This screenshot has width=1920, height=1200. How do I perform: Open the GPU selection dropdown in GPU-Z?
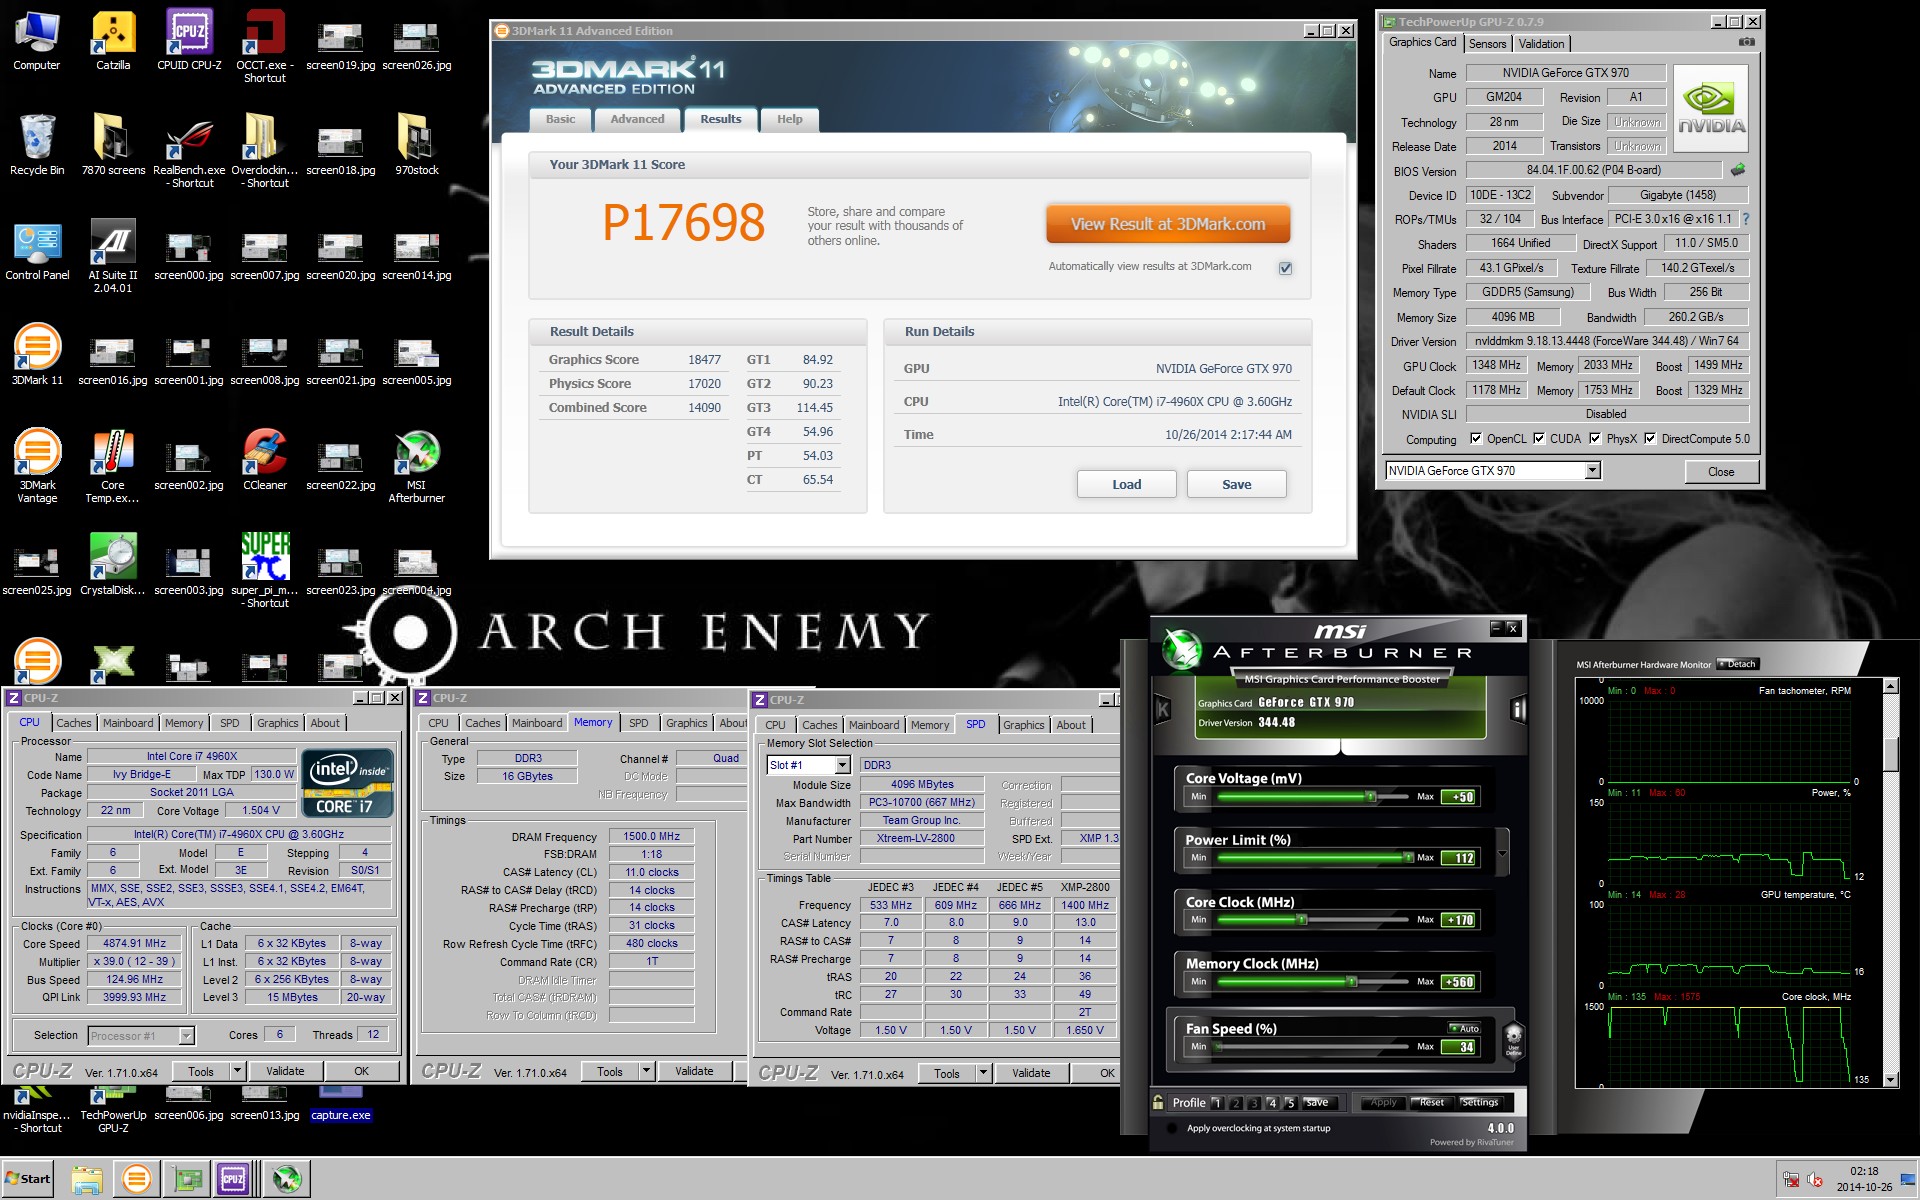click(1592, 470)
